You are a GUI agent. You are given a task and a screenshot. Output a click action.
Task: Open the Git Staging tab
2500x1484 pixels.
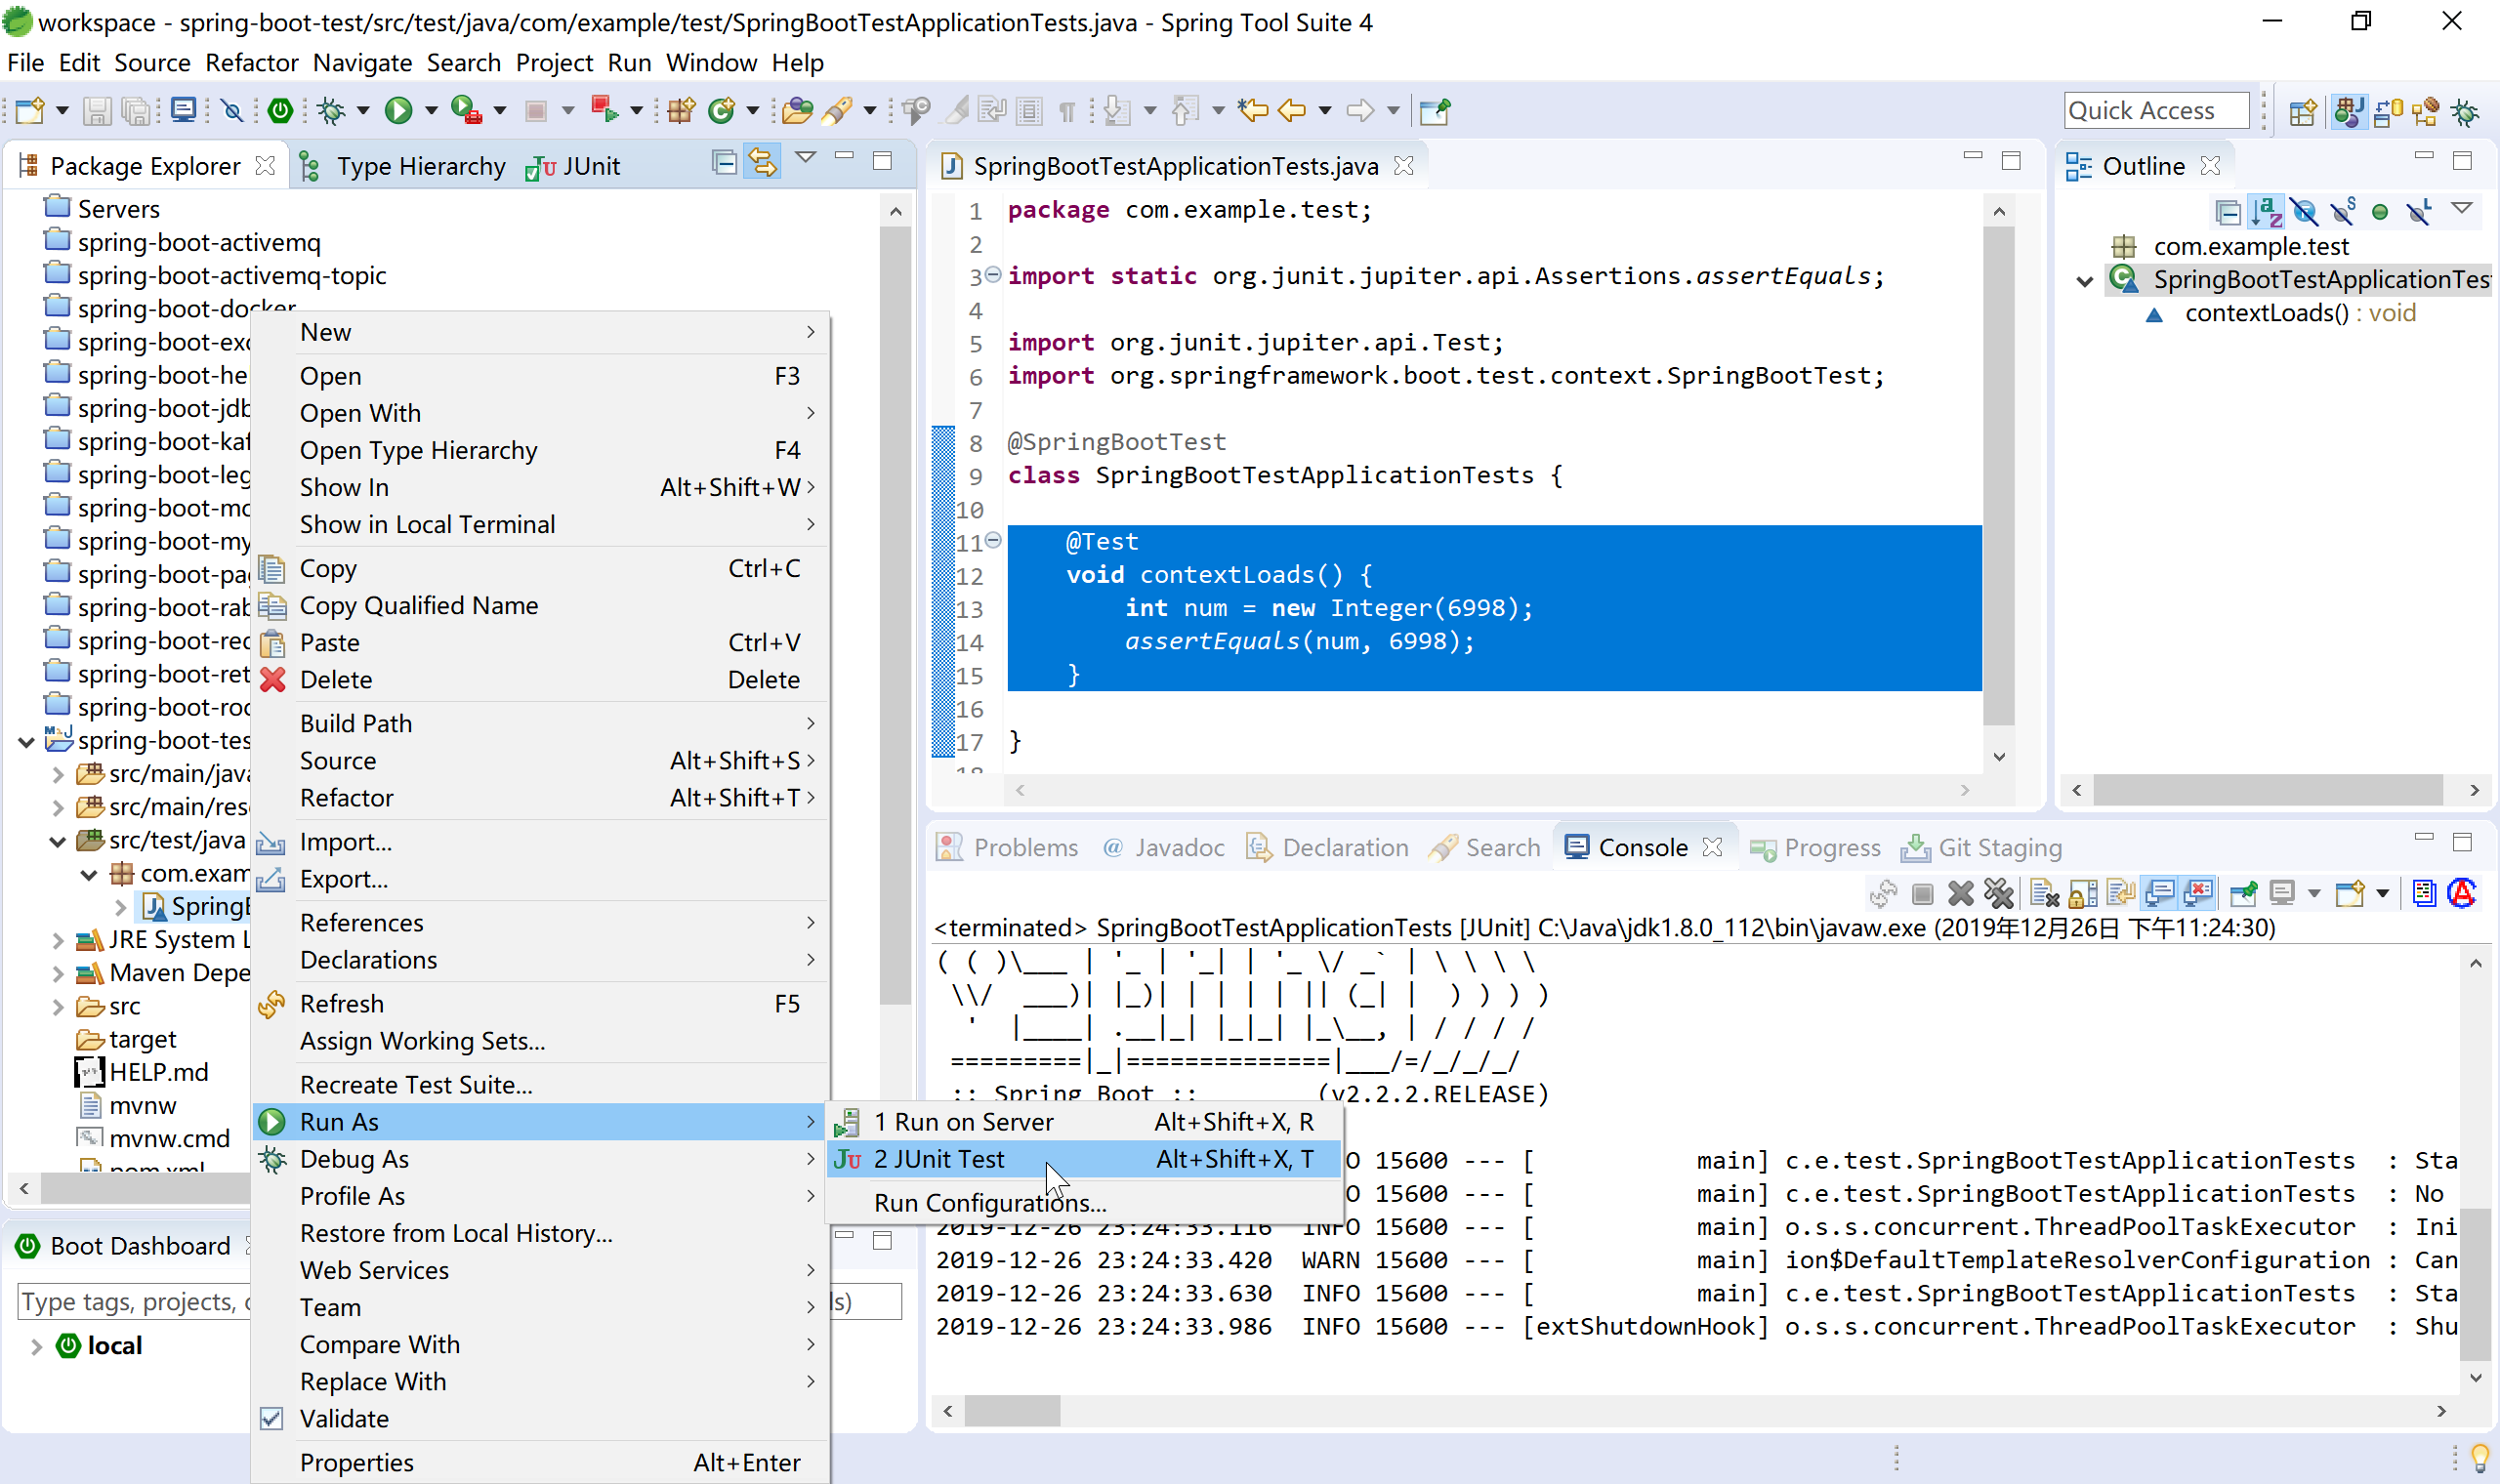(x=1981, y=847)
